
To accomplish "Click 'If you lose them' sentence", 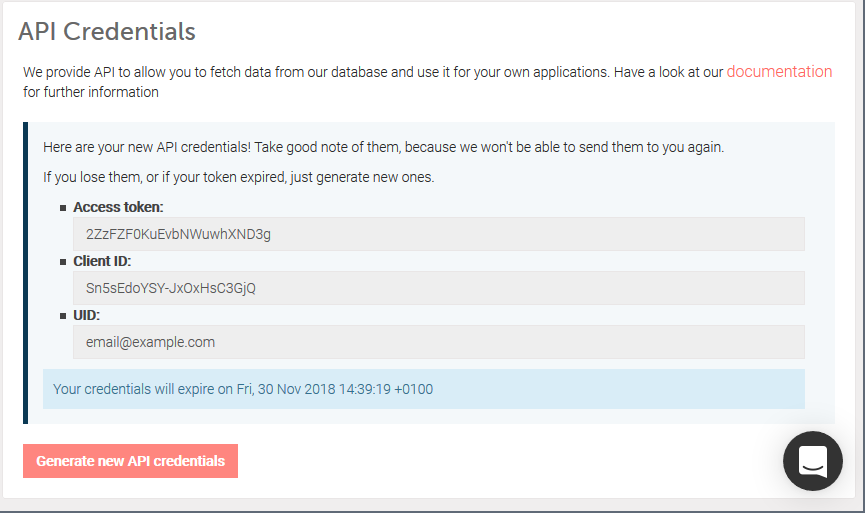I will [239, 177].
